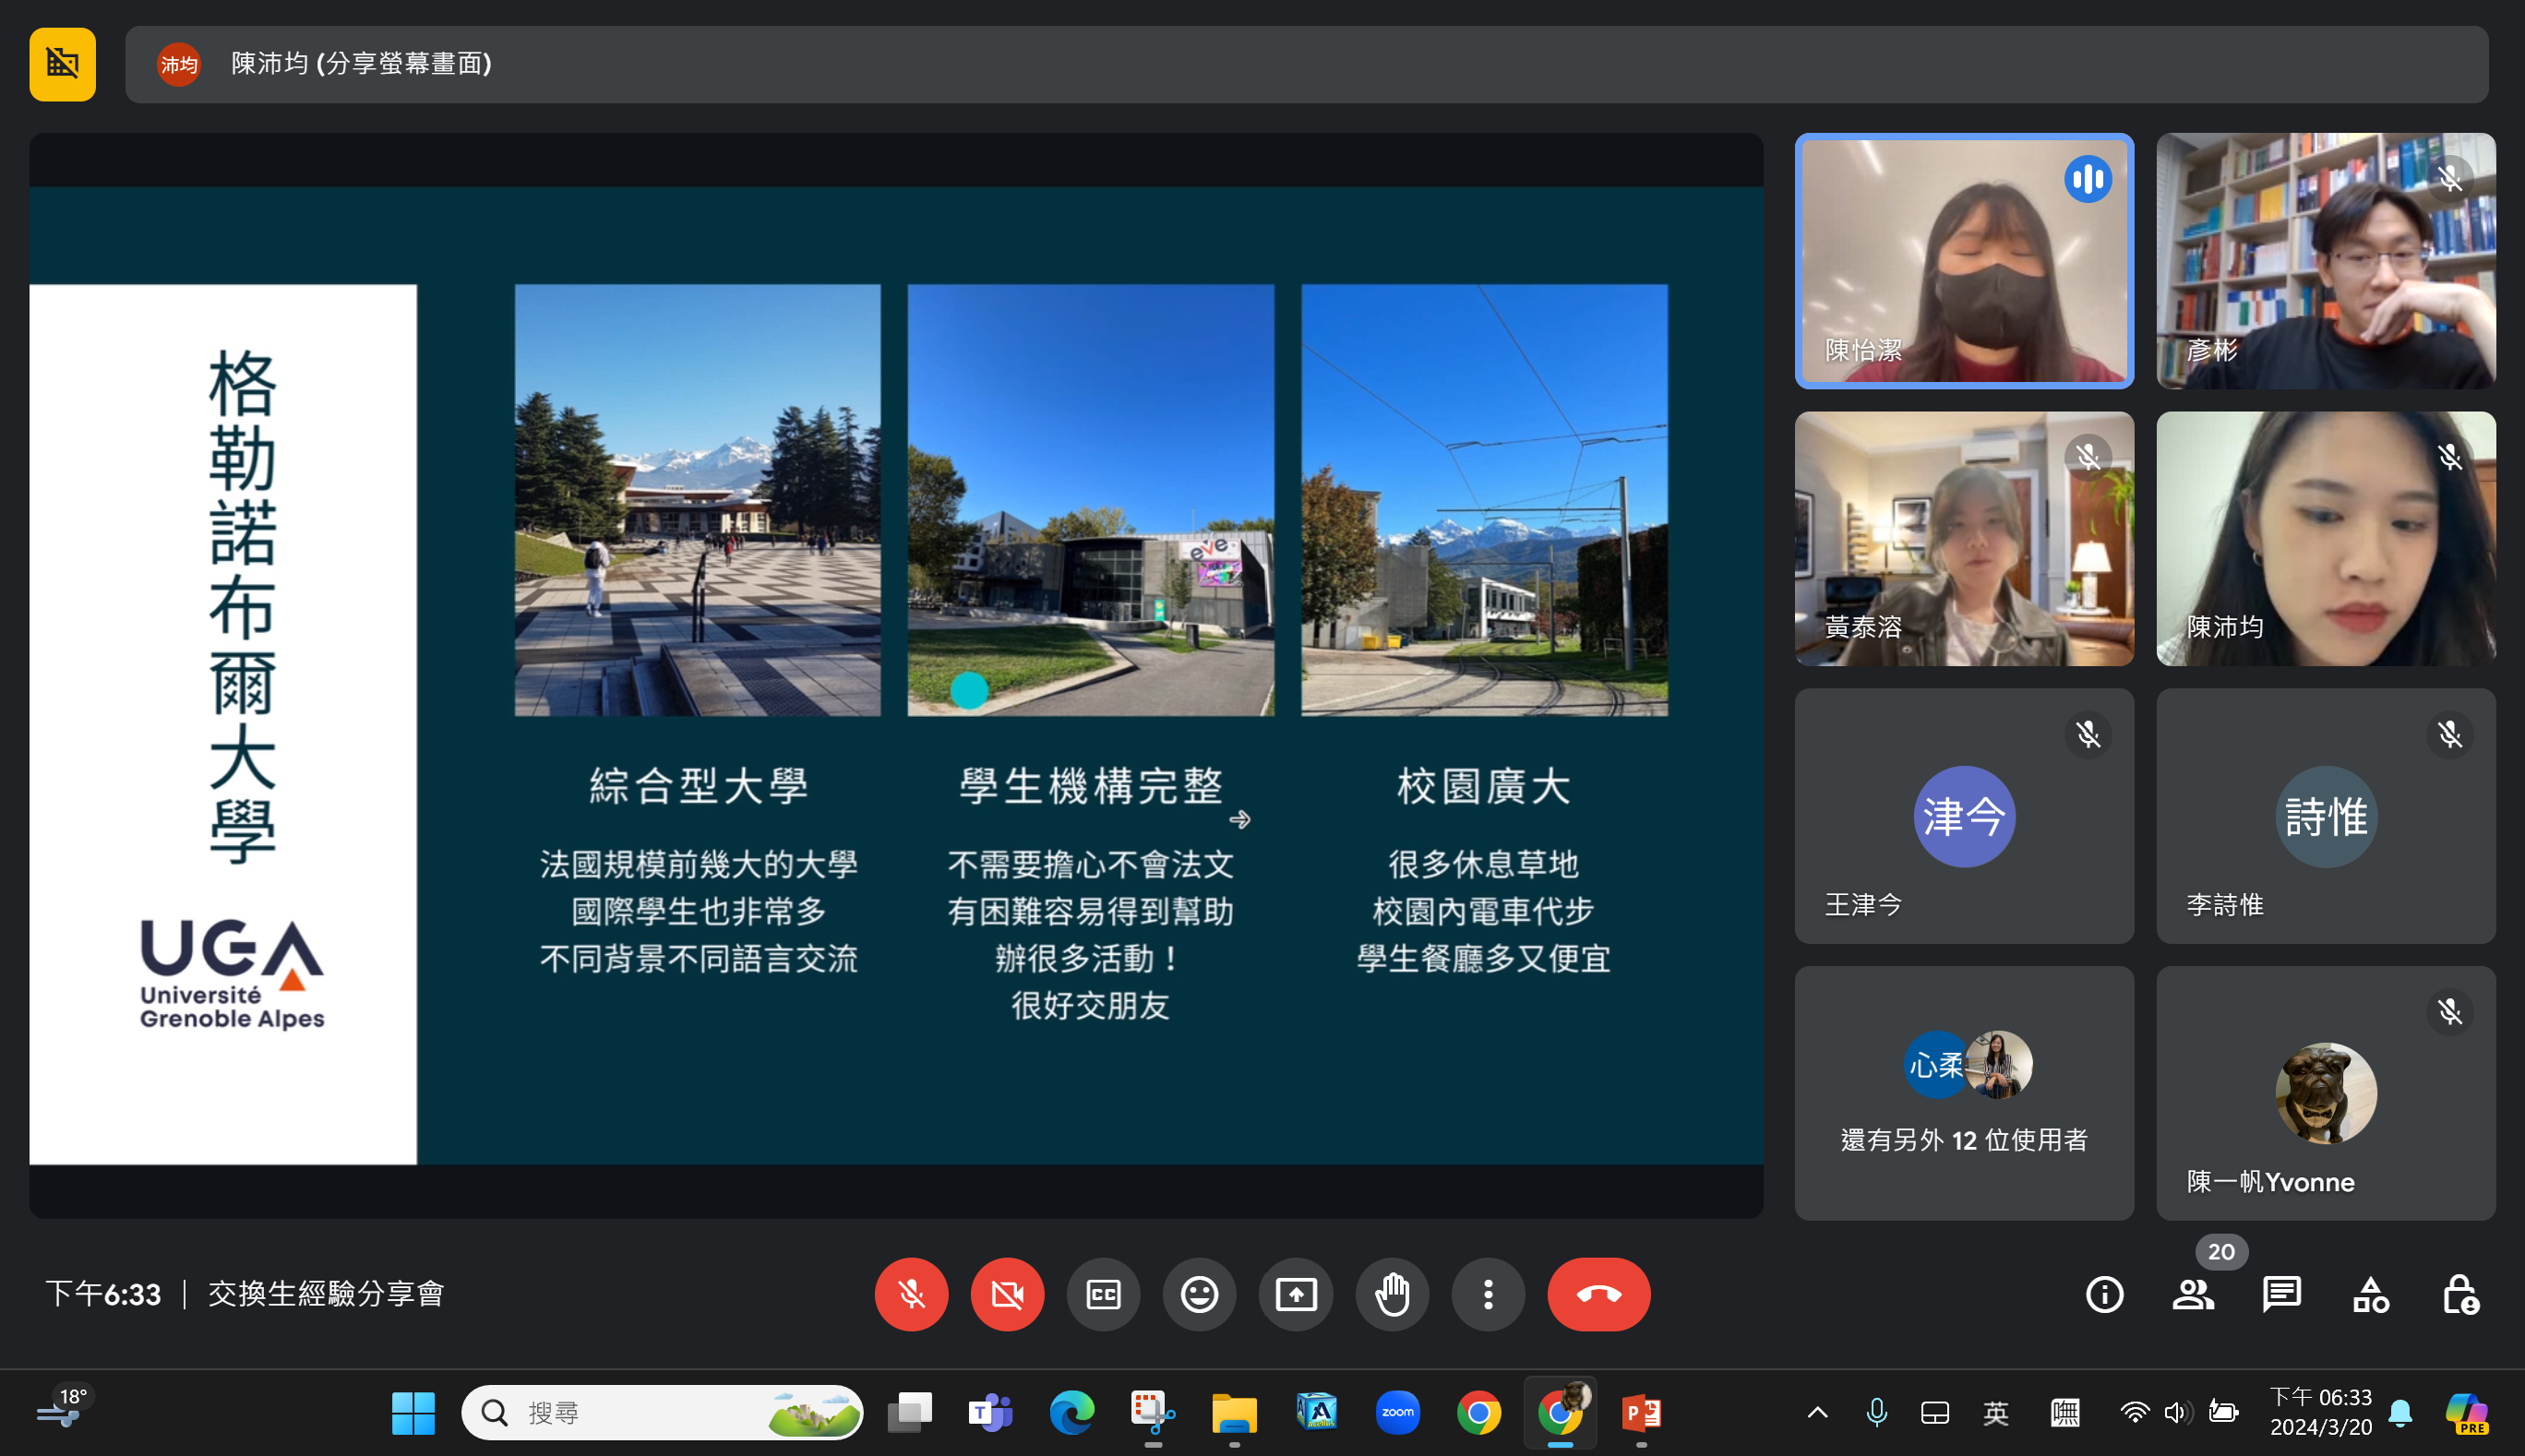Open the notification bell icon
The width and height of the screenshot is (2525, 1456).
click(2399, 1413)
